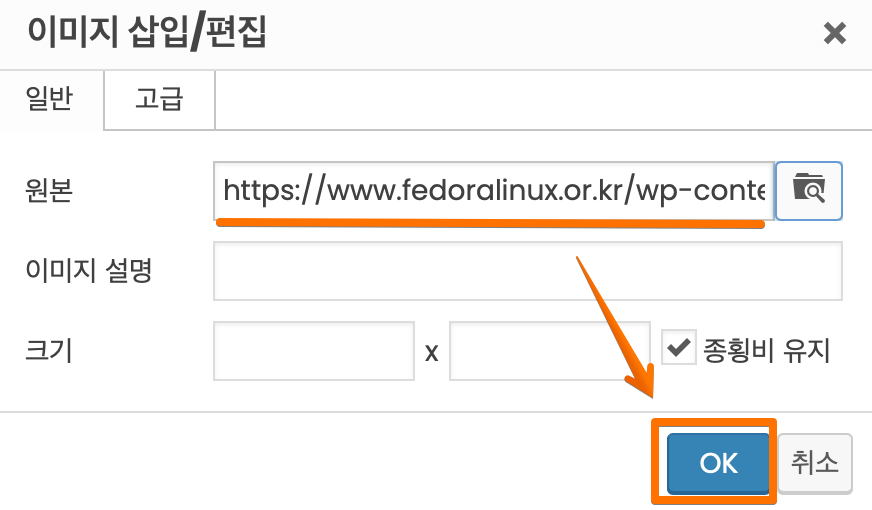Click the 이미지 설명 label text
The height and width of the screenshot is (510, 872).
(x=88, y=271)
